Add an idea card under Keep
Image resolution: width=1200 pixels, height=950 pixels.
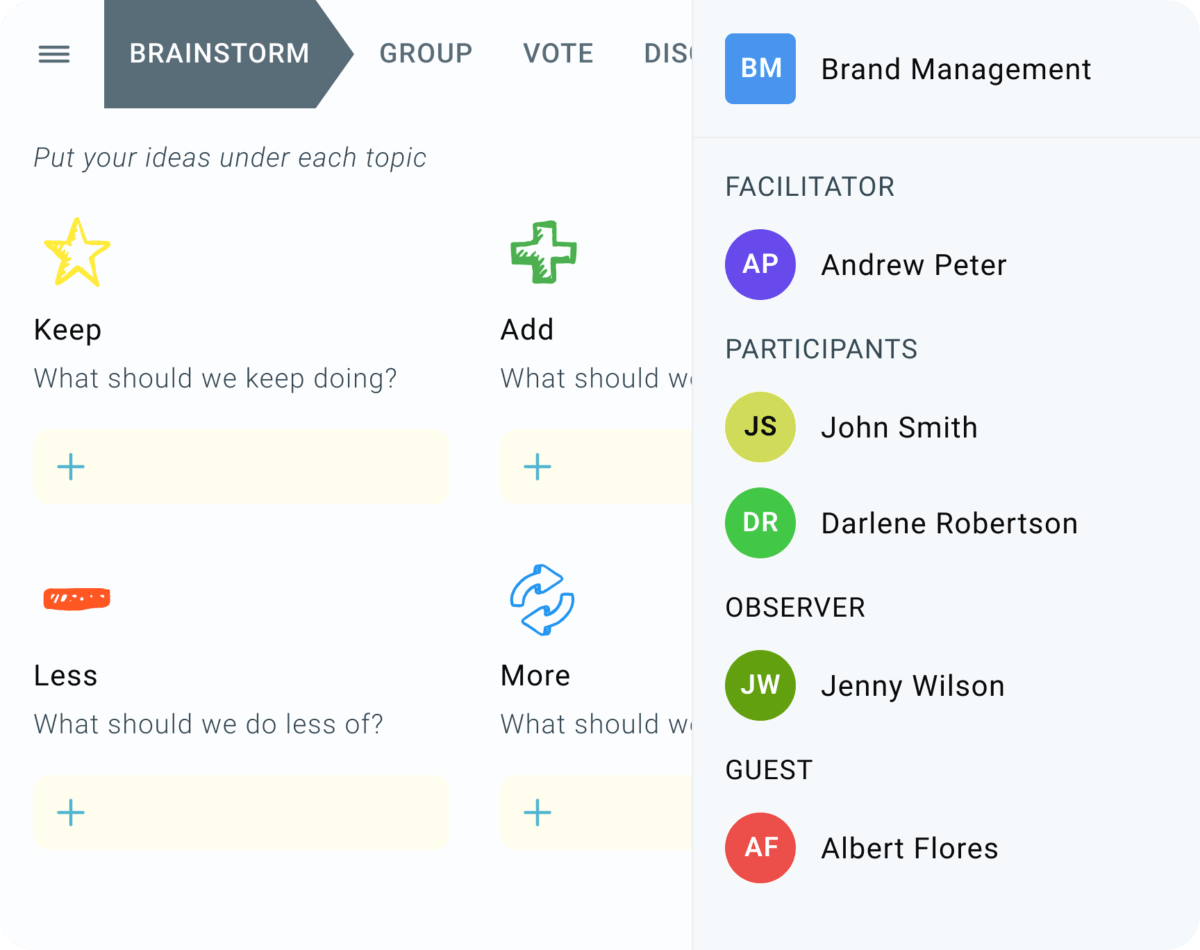click(71, 467)
